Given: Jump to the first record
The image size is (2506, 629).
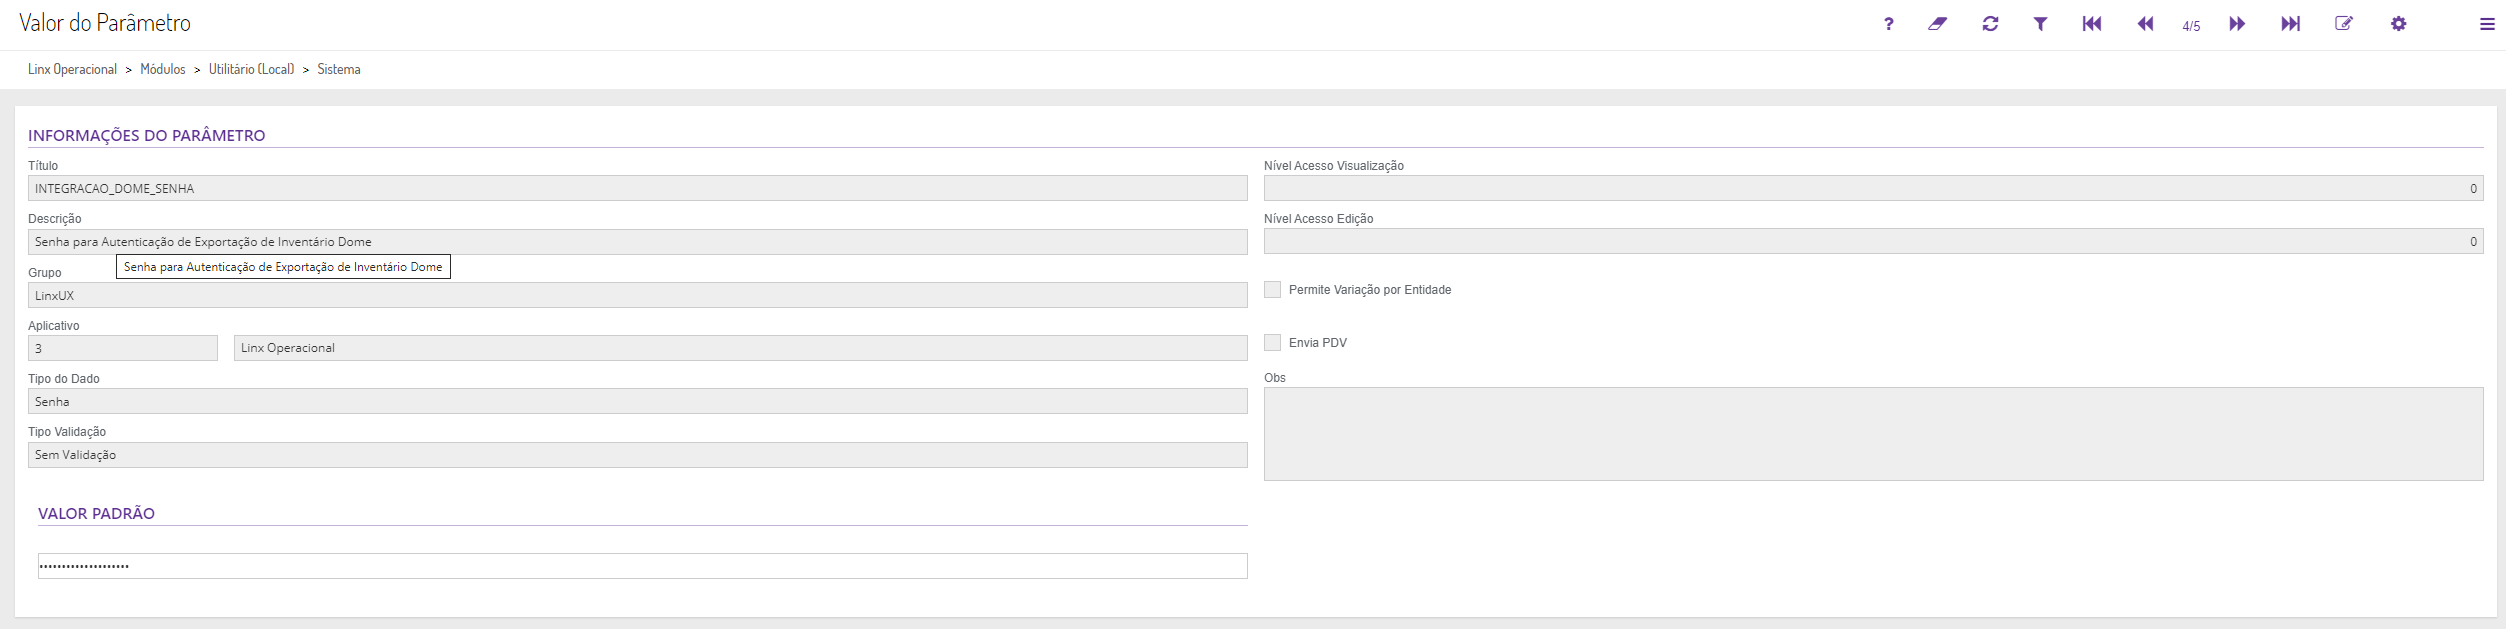Looking at the screenshot, I should click(2091, 24).
